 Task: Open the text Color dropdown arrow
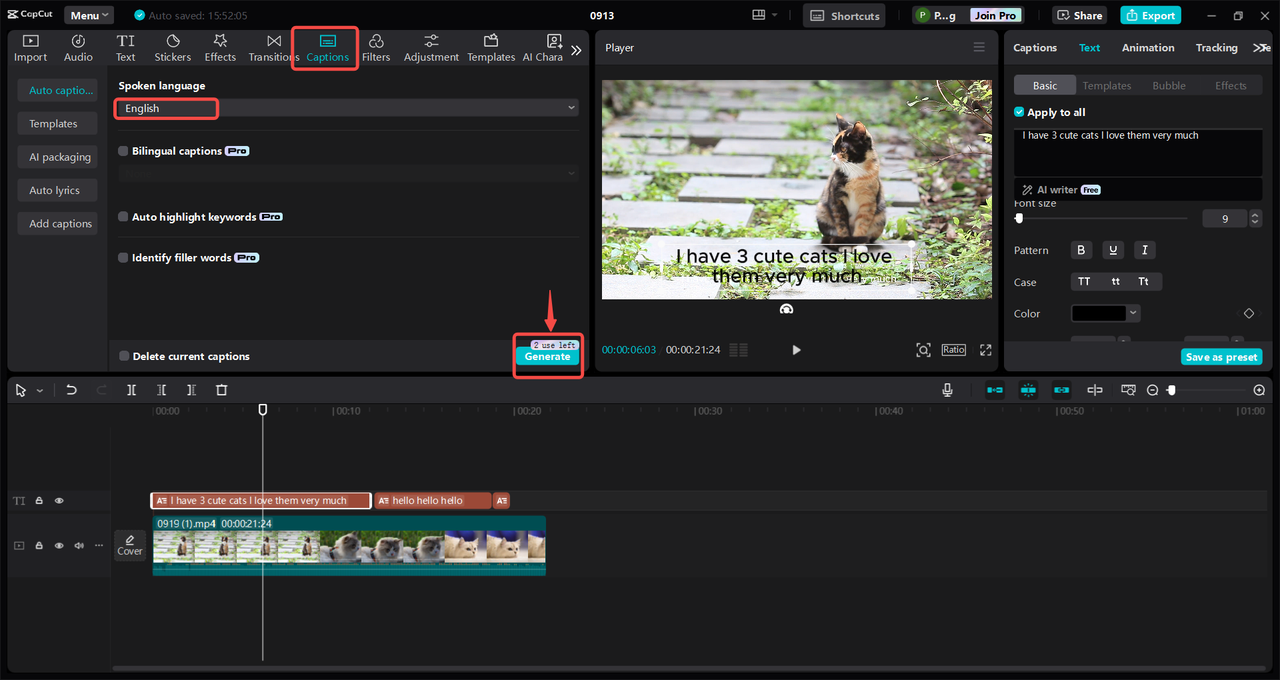point(1133,314)
